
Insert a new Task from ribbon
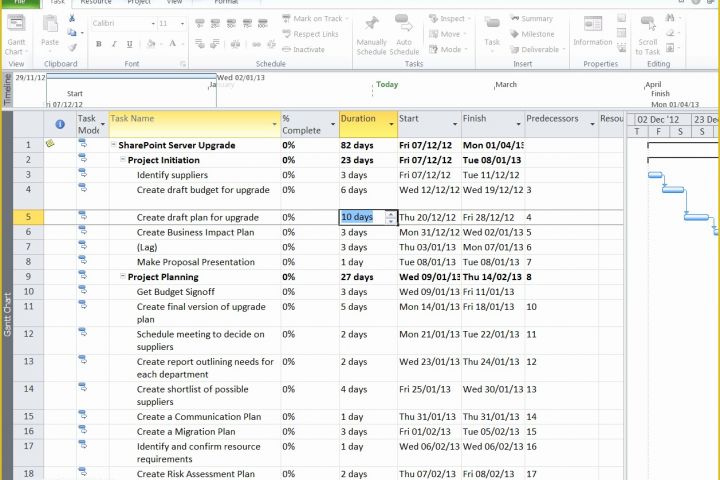click(492, 32)
